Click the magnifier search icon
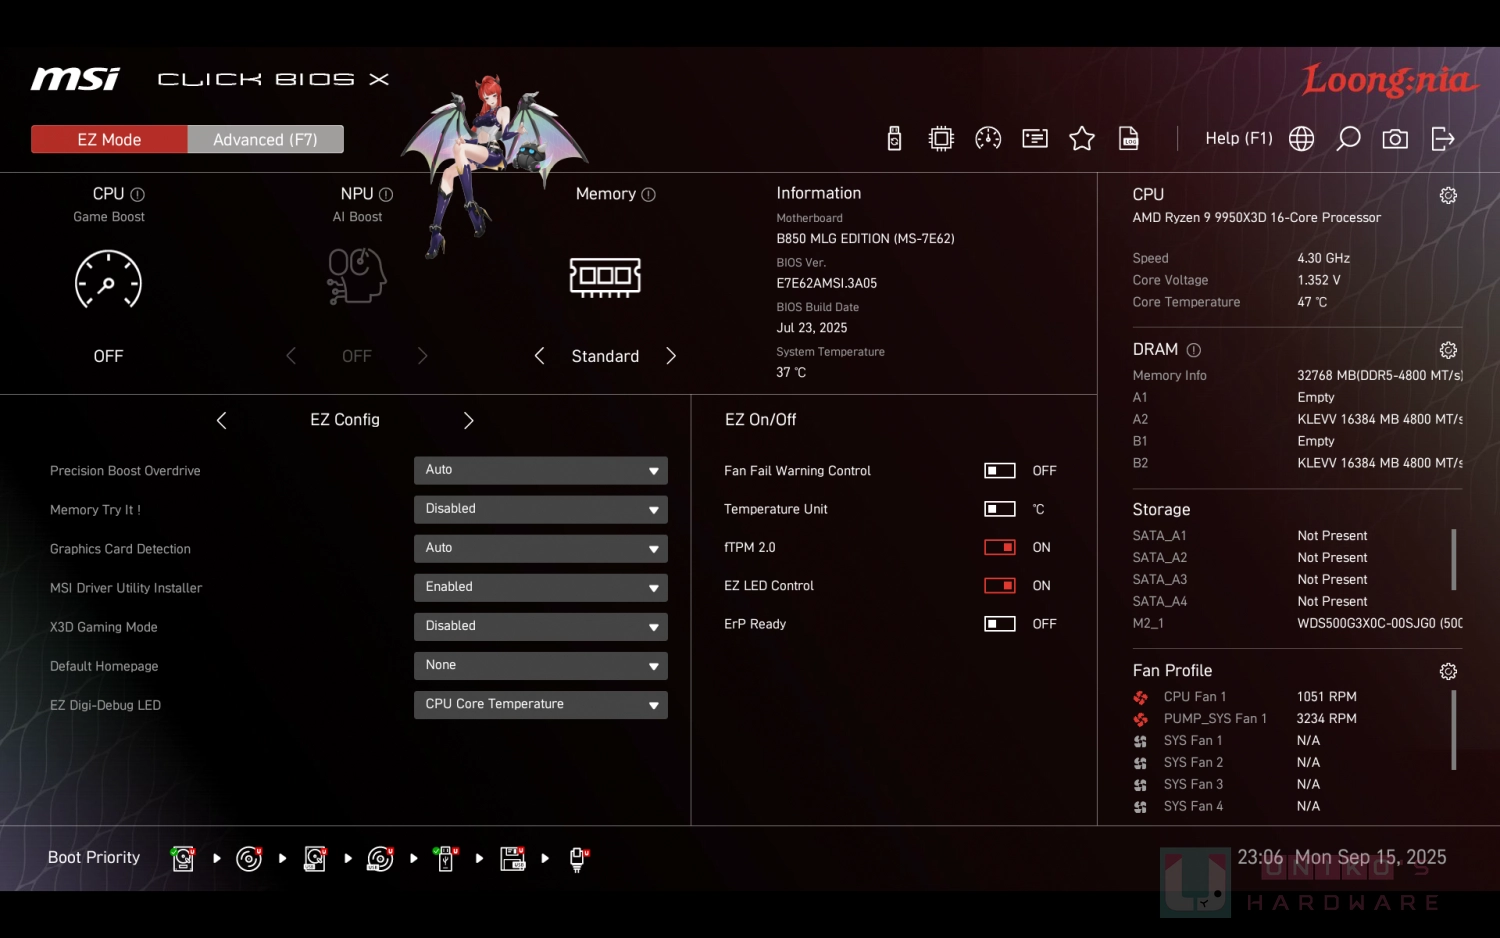1500x938 pixels. [x=1348, y=139]
